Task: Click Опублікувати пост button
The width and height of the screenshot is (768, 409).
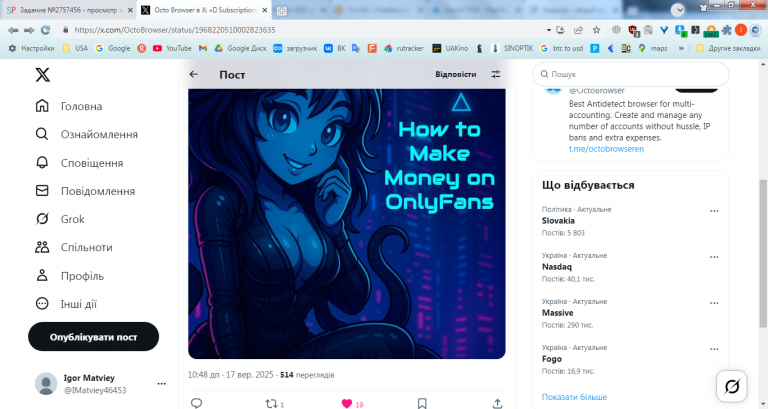Action: [x=94, y=337]
